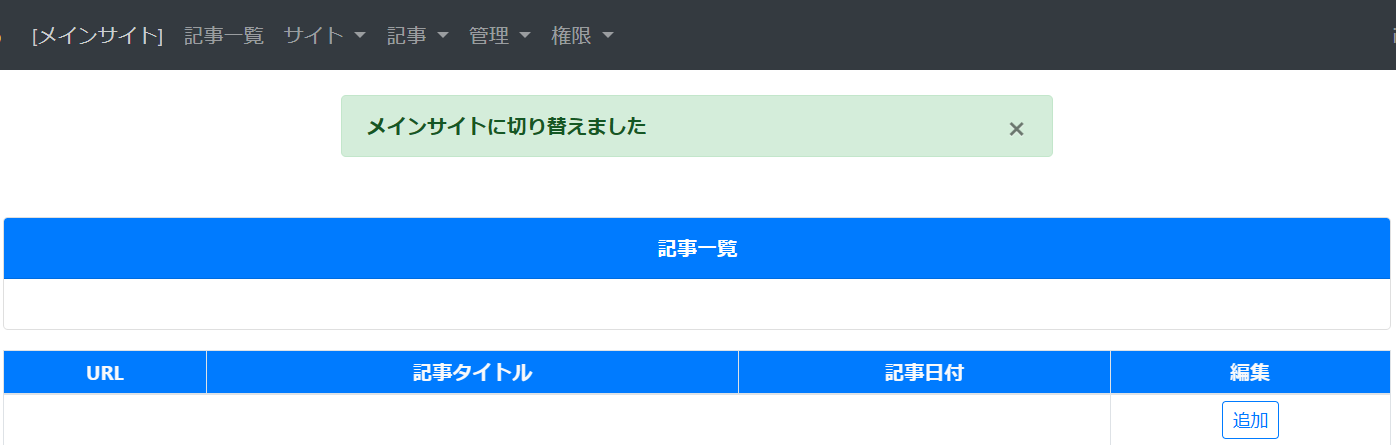Click the blue 記事一覧 panel header
This screenshot has width=1396, height=445.
click(697, 249)
